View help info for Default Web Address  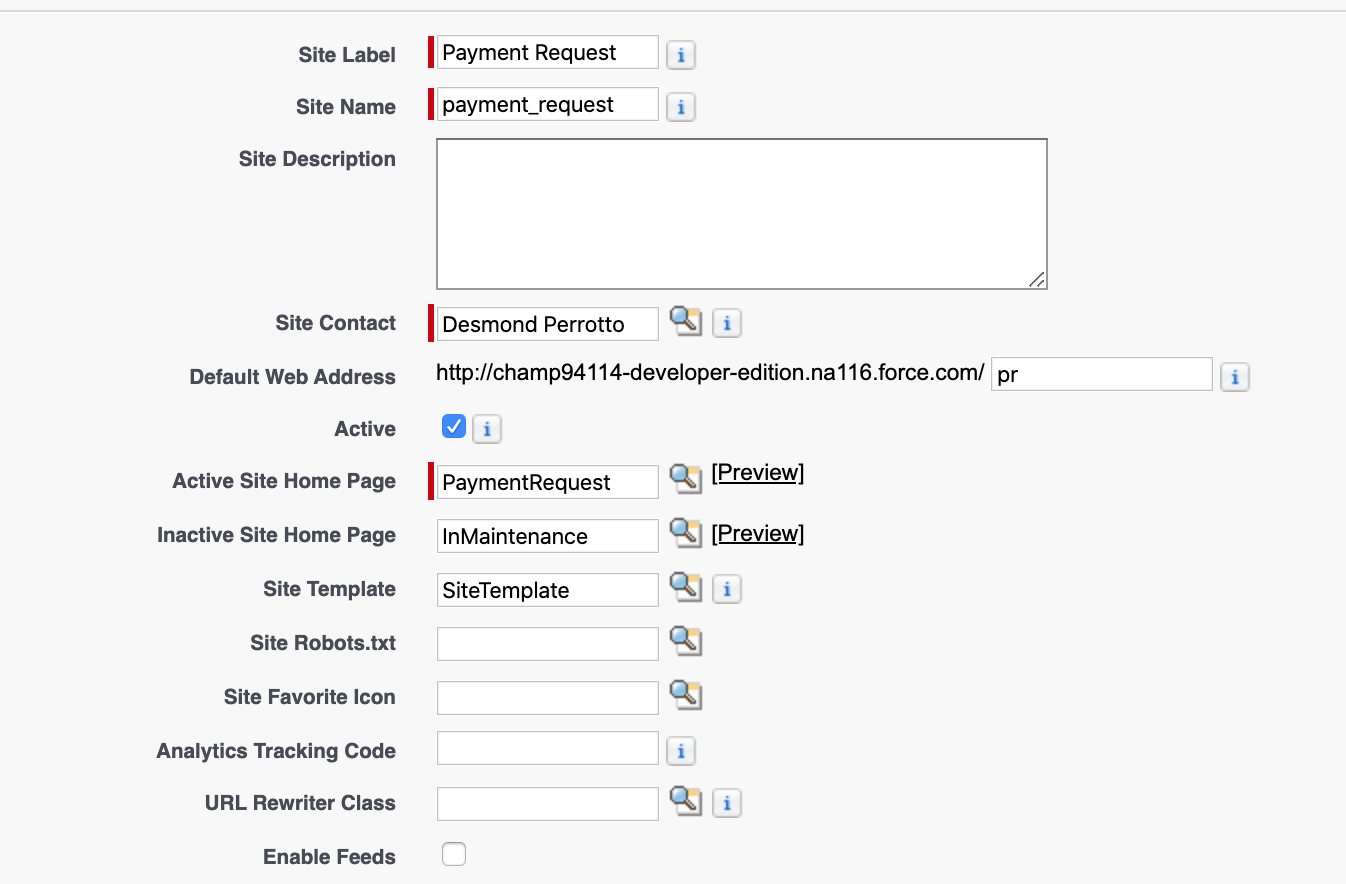point(1235,377)
